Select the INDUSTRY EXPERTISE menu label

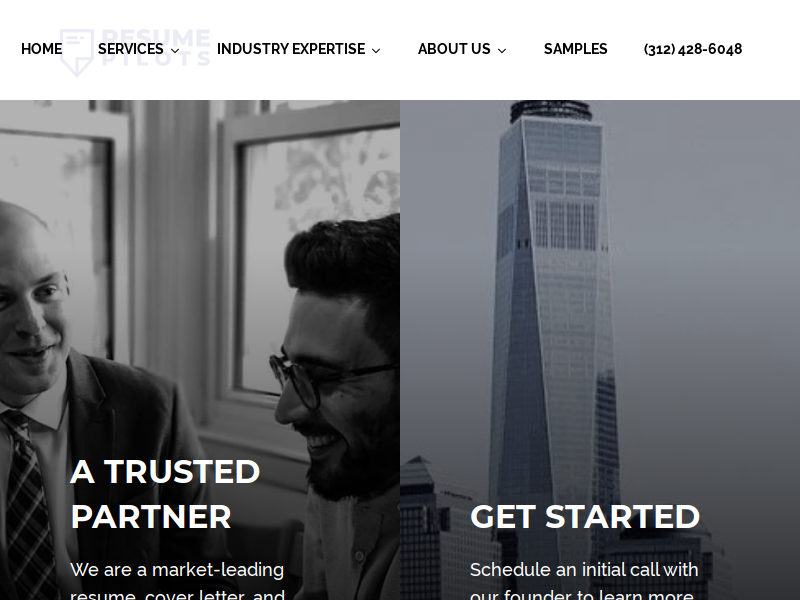click(x=291, y=49)
